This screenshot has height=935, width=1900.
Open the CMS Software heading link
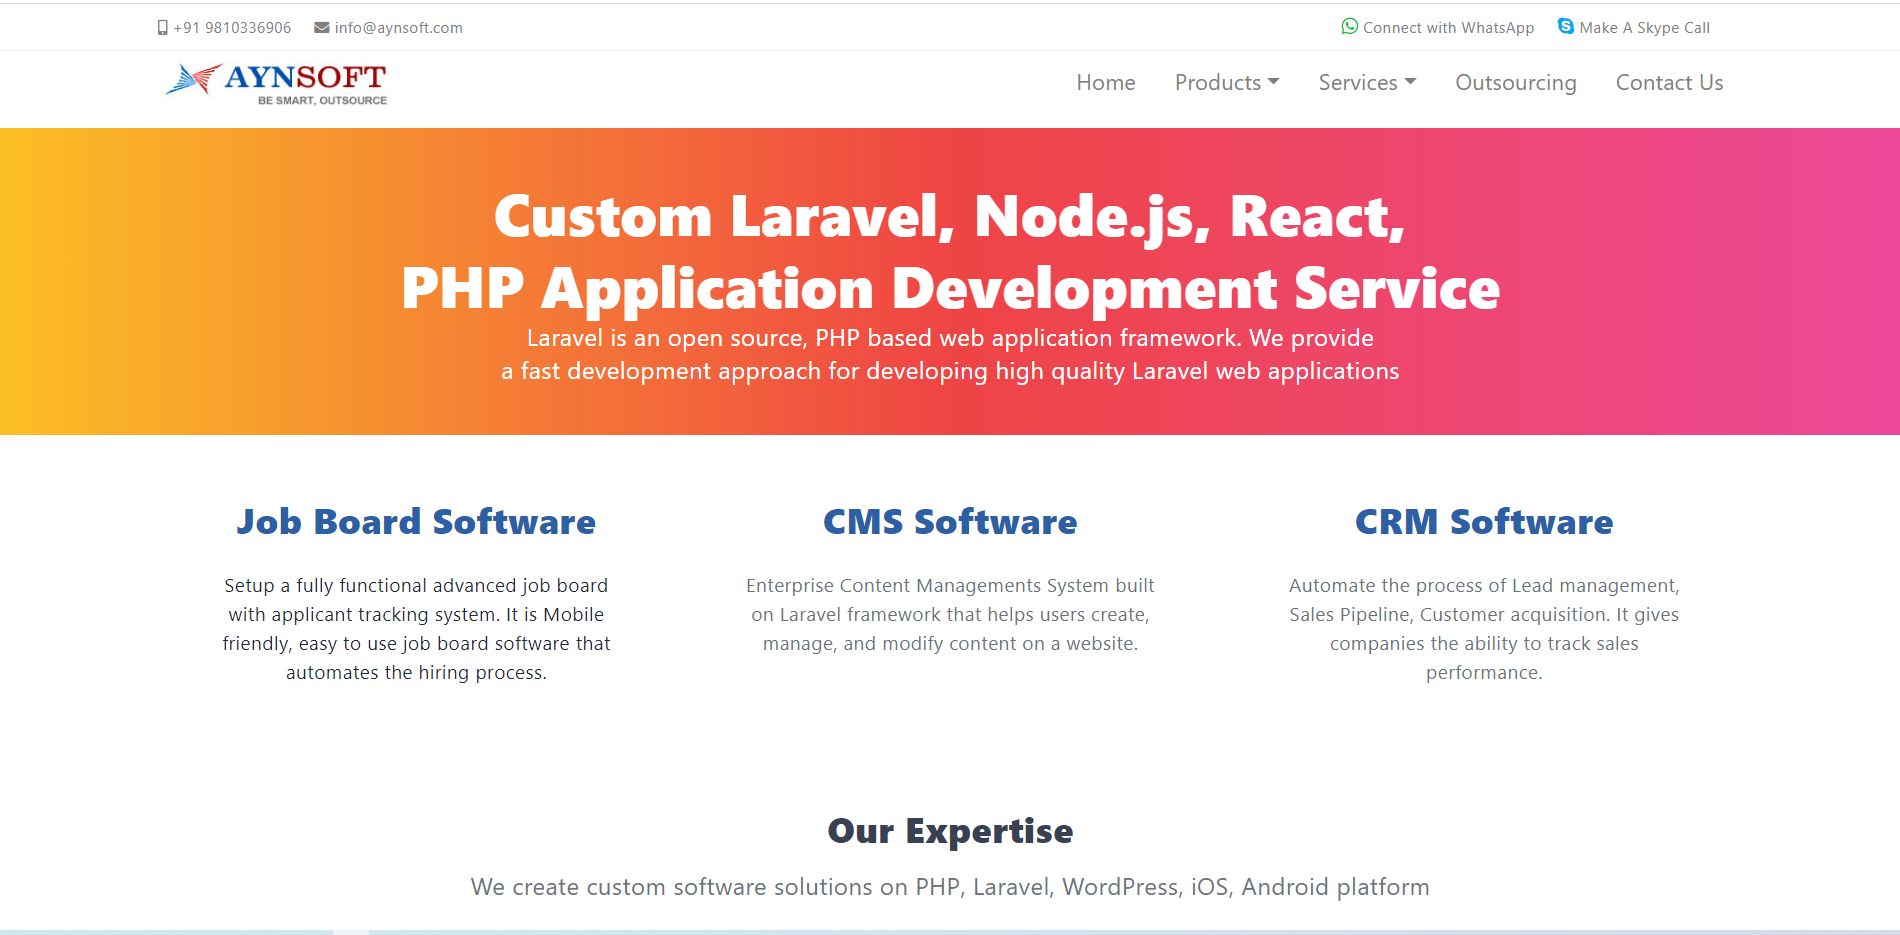click(950, 522)
